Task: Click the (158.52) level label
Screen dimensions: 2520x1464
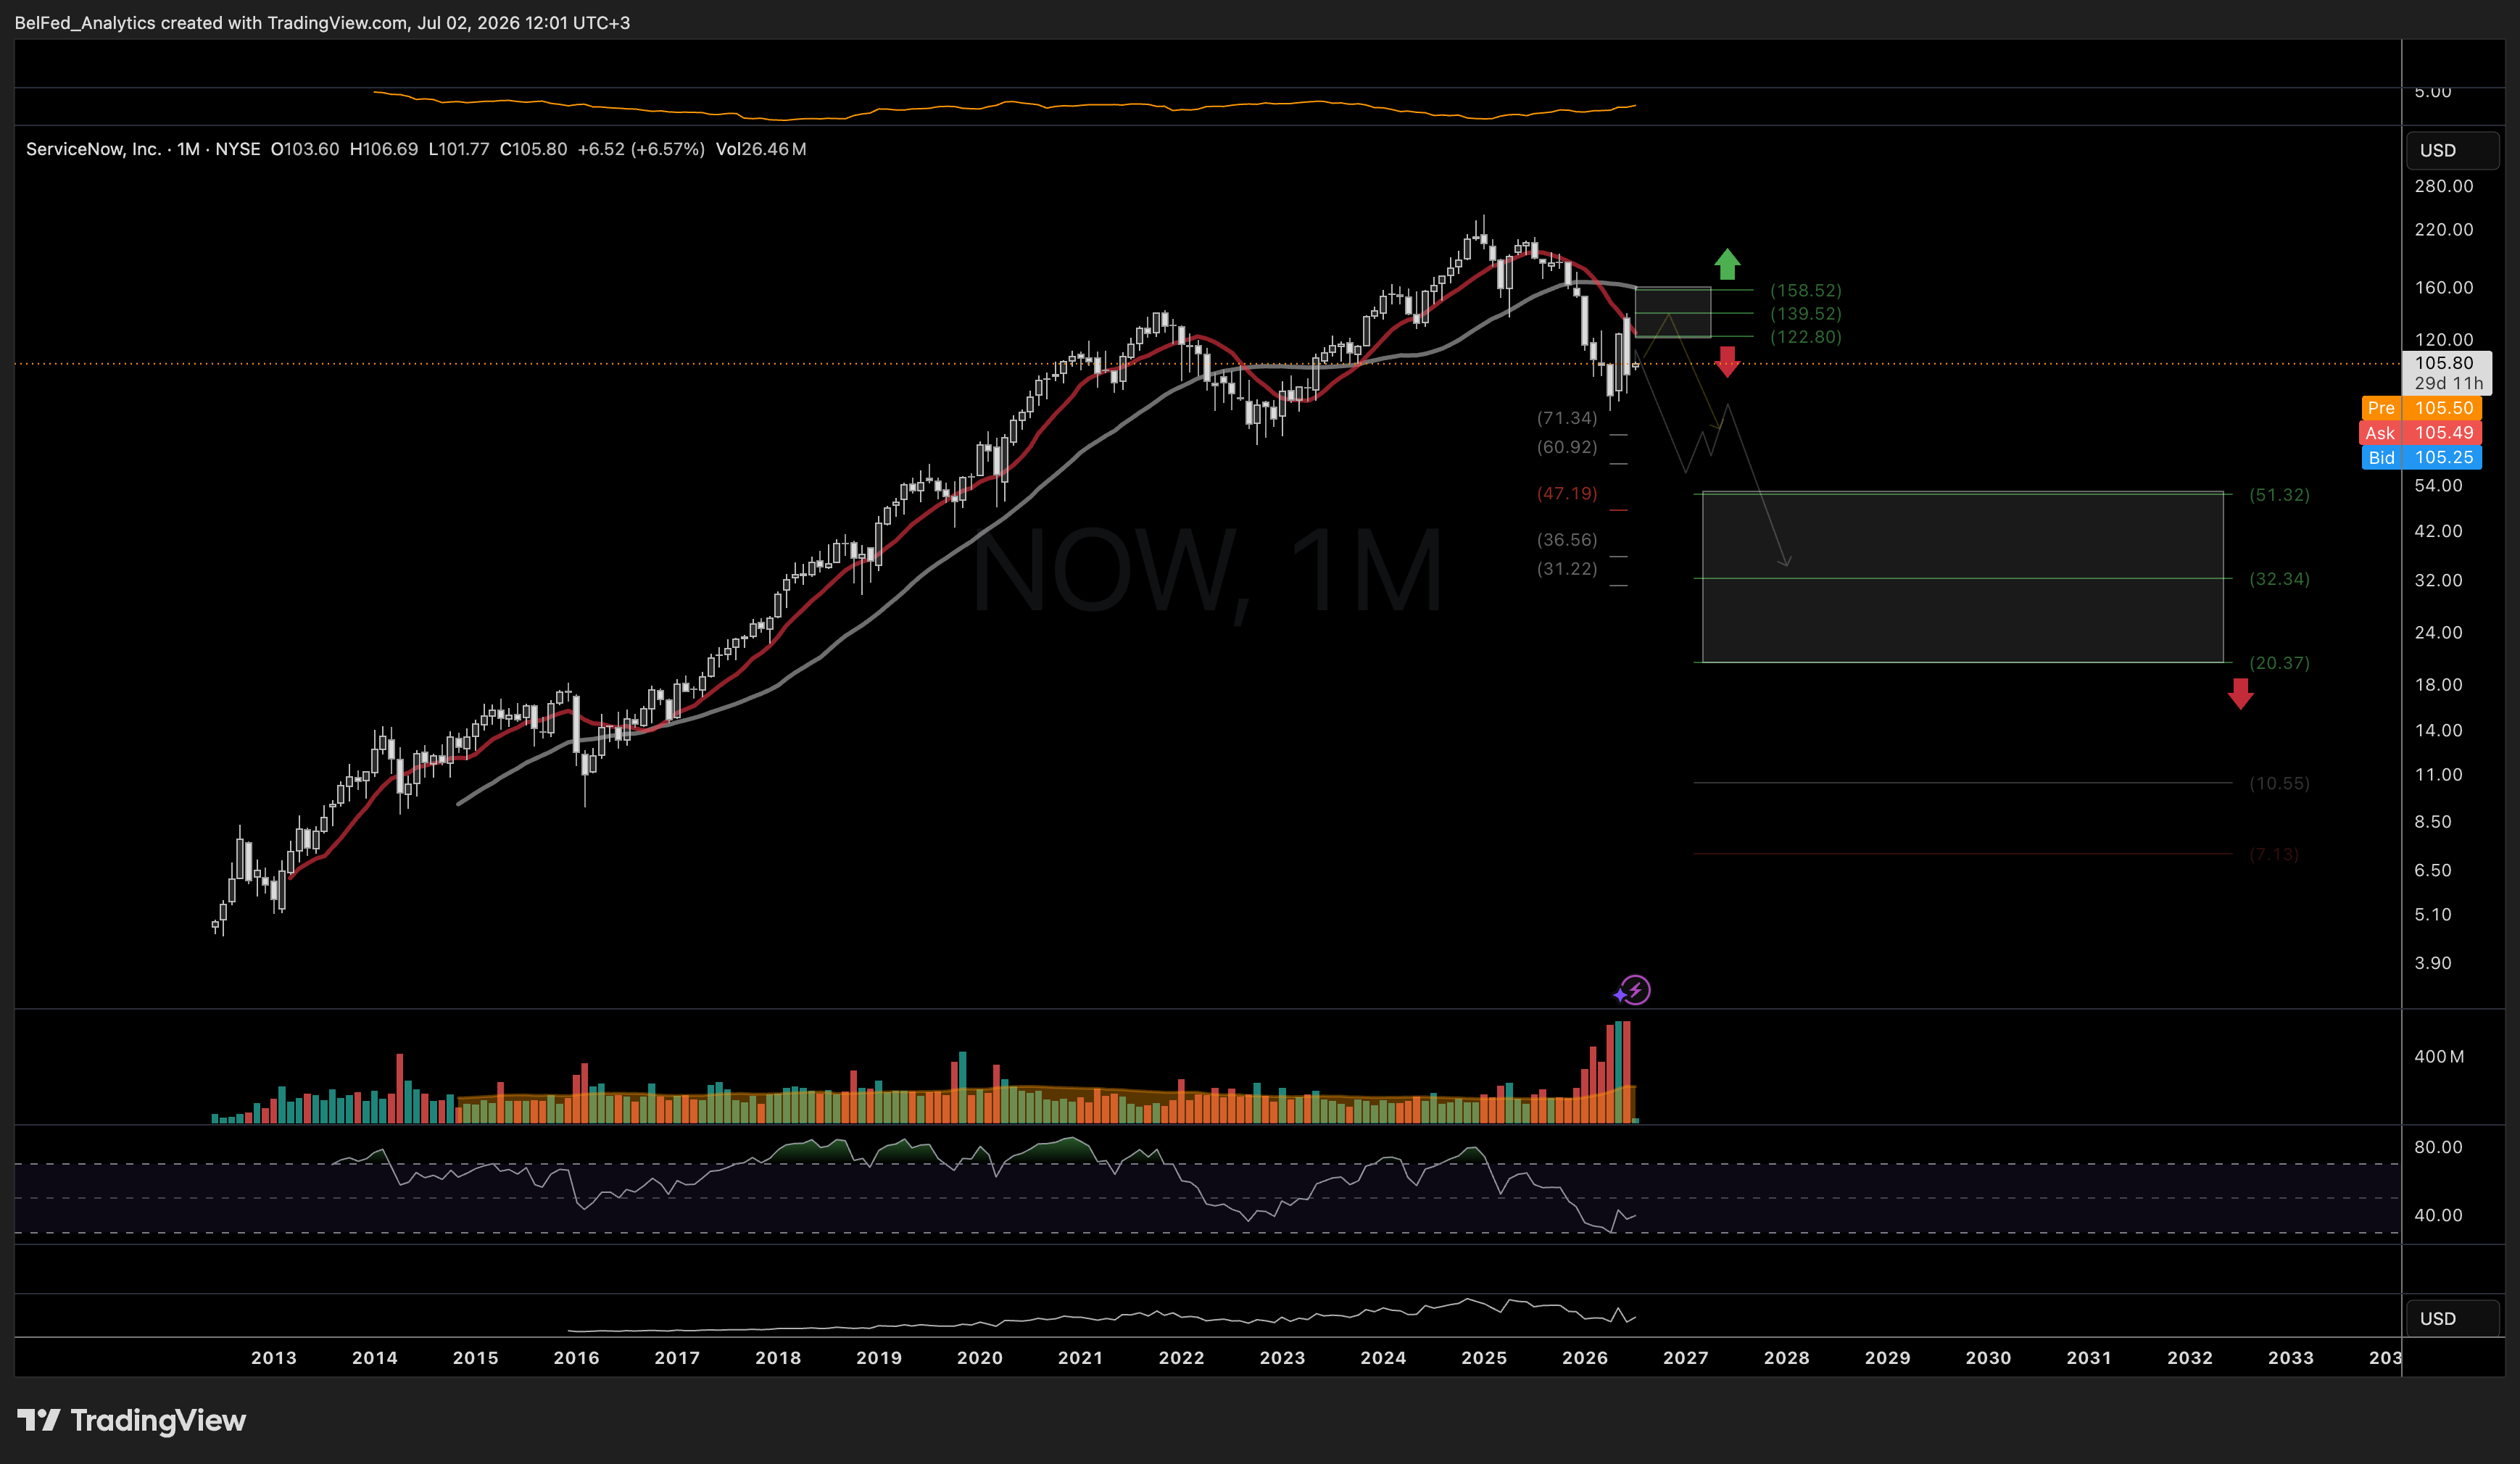Action: (x=1805, y=290)
